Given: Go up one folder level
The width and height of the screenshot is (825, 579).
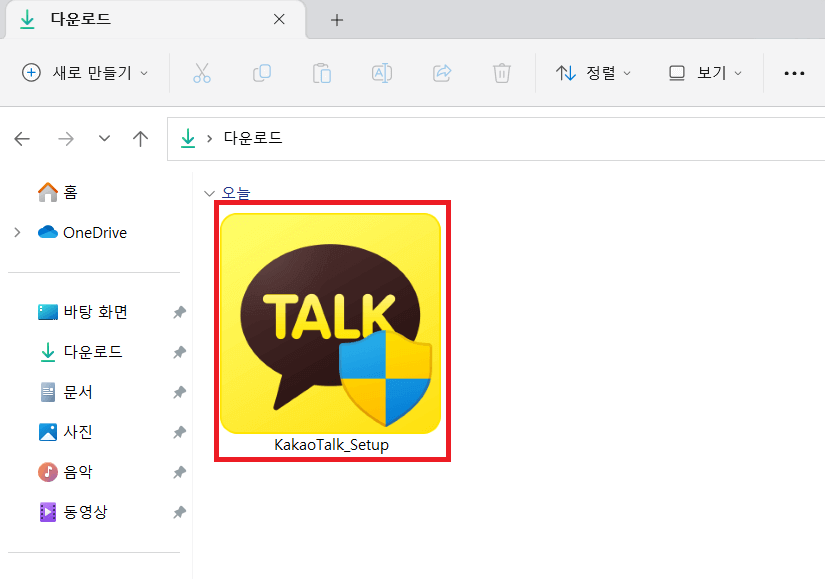Looking at the screenshot, I should pyautogui.click(x=141, y=139).
